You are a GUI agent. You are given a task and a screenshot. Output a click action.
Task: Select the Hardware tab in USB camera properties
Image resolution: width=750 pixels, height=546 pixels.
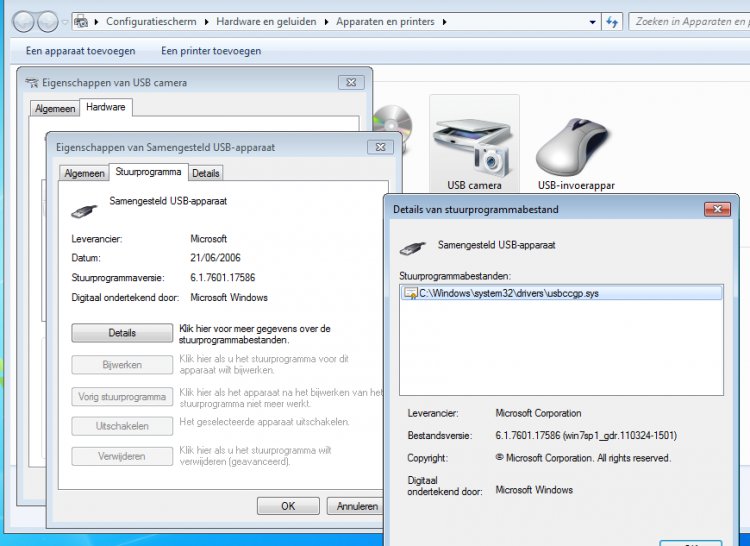click(x=106, y=107)
